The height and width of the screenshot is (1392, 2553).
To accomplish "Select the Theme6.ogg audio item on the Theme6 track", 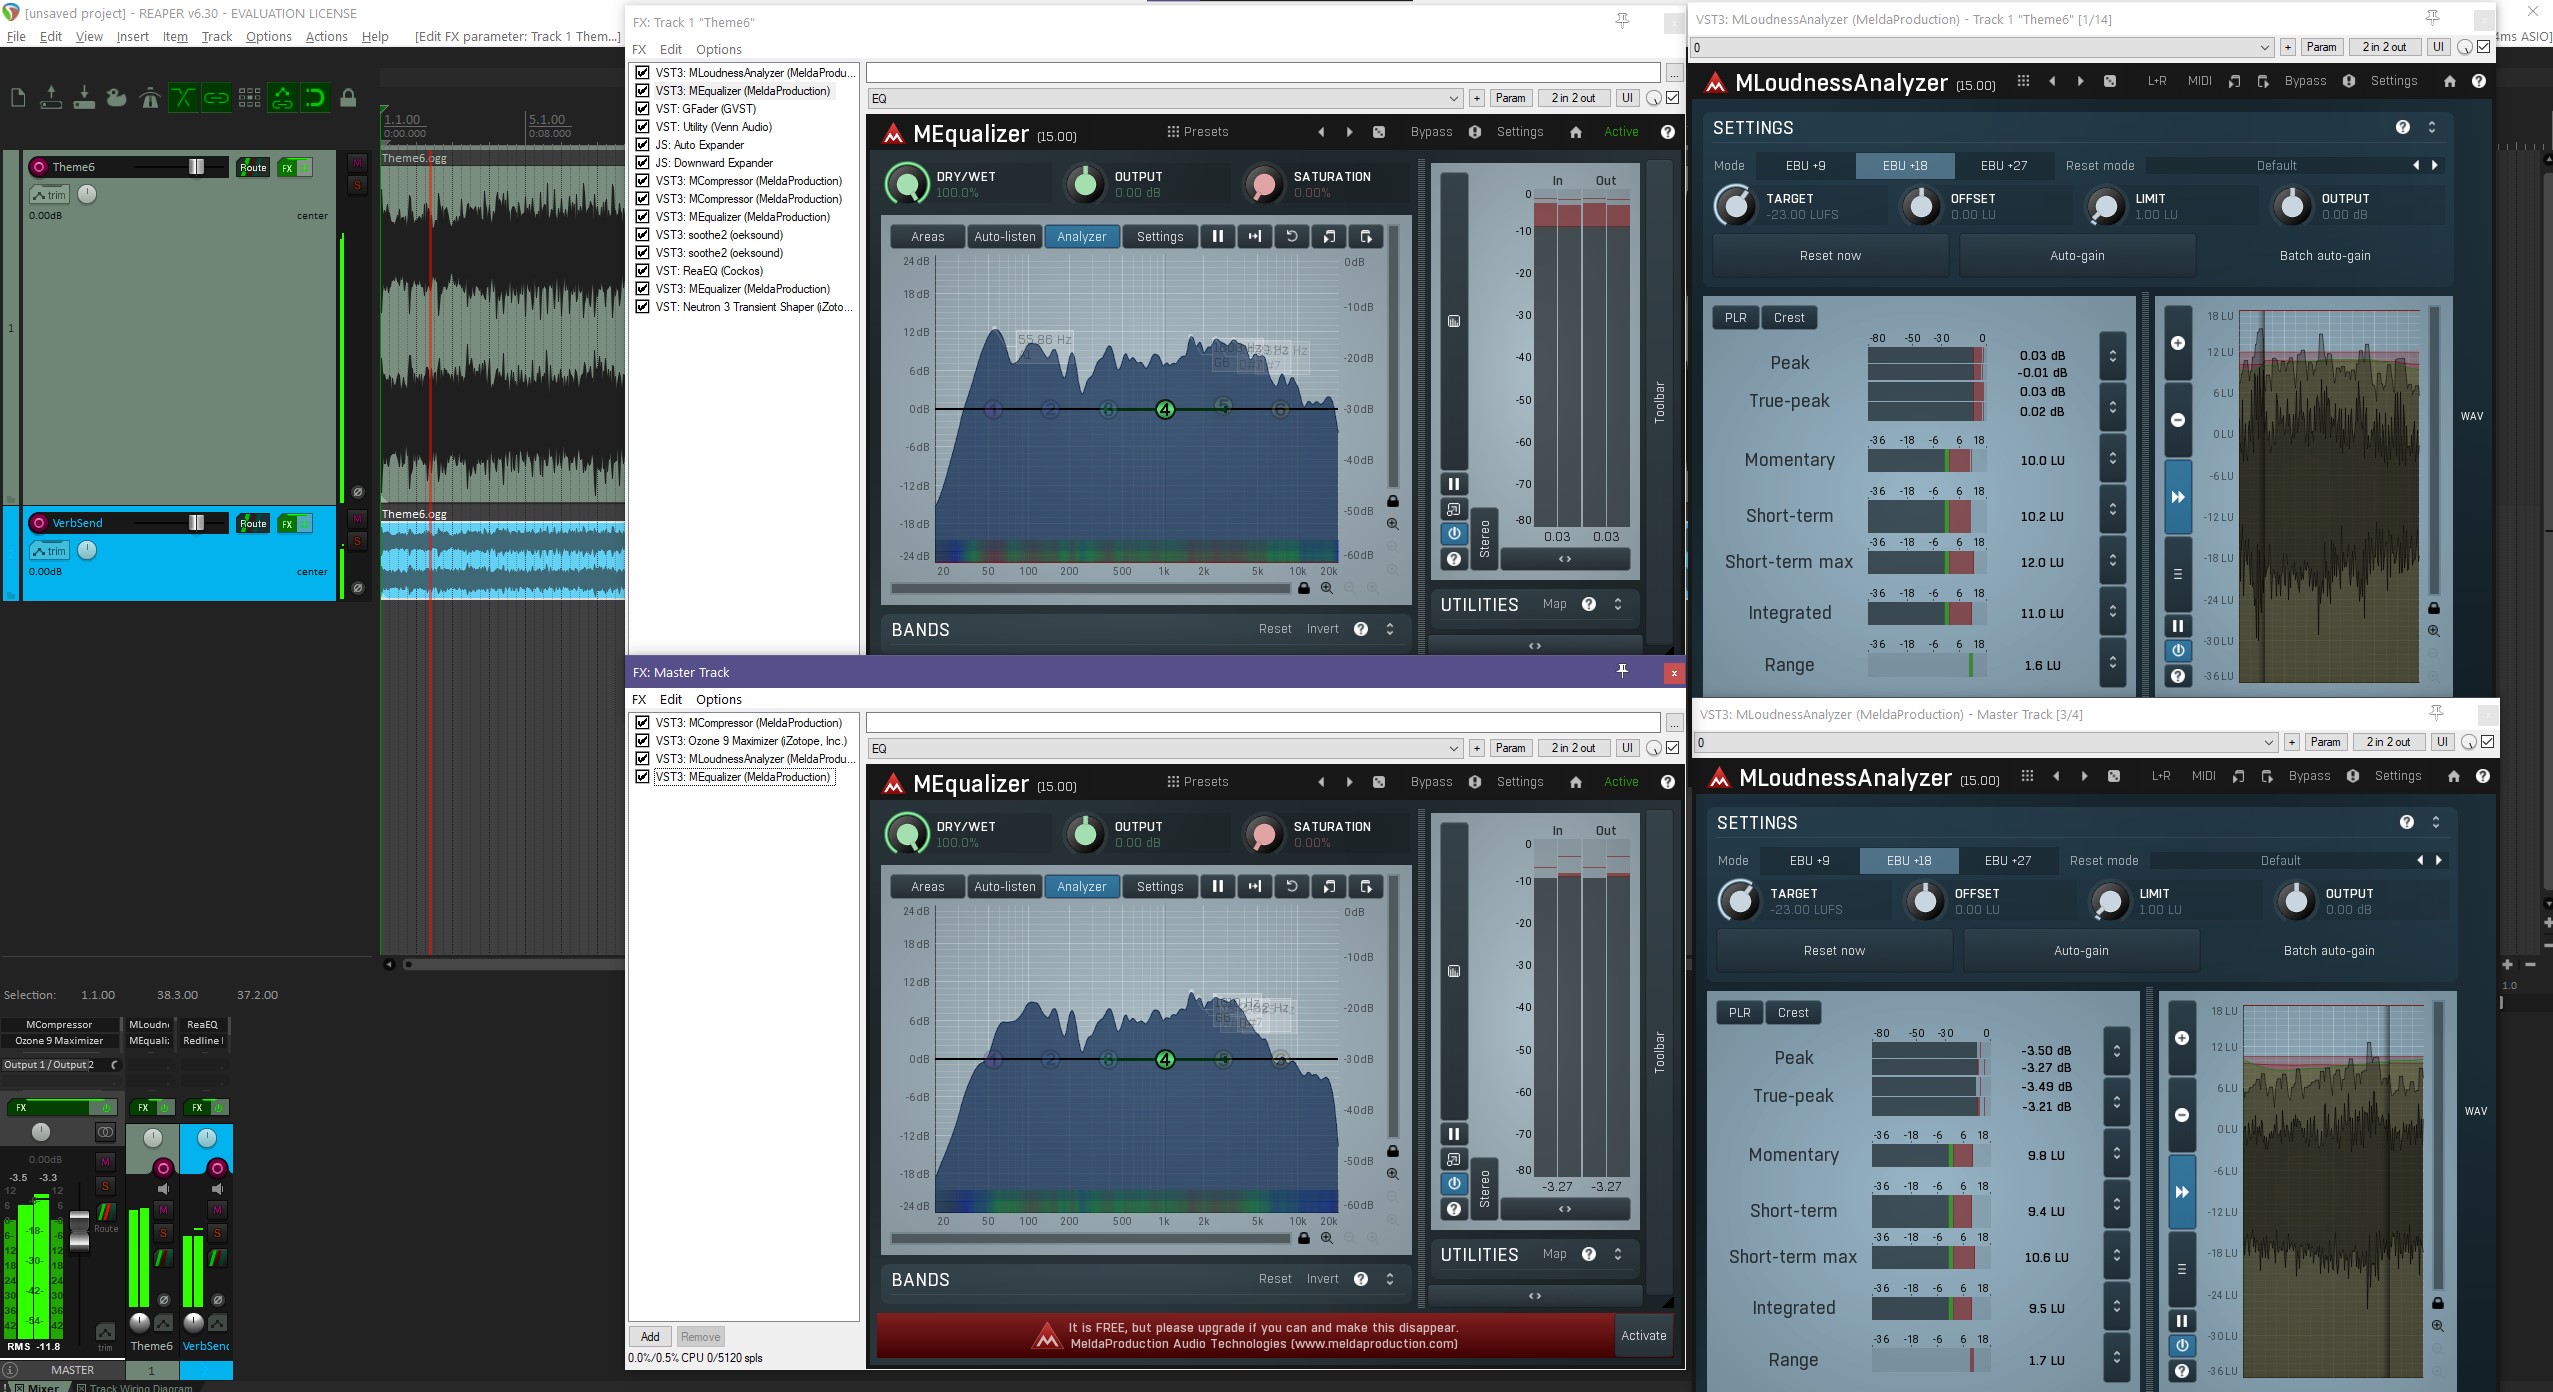I will click(x=503, y=327).
